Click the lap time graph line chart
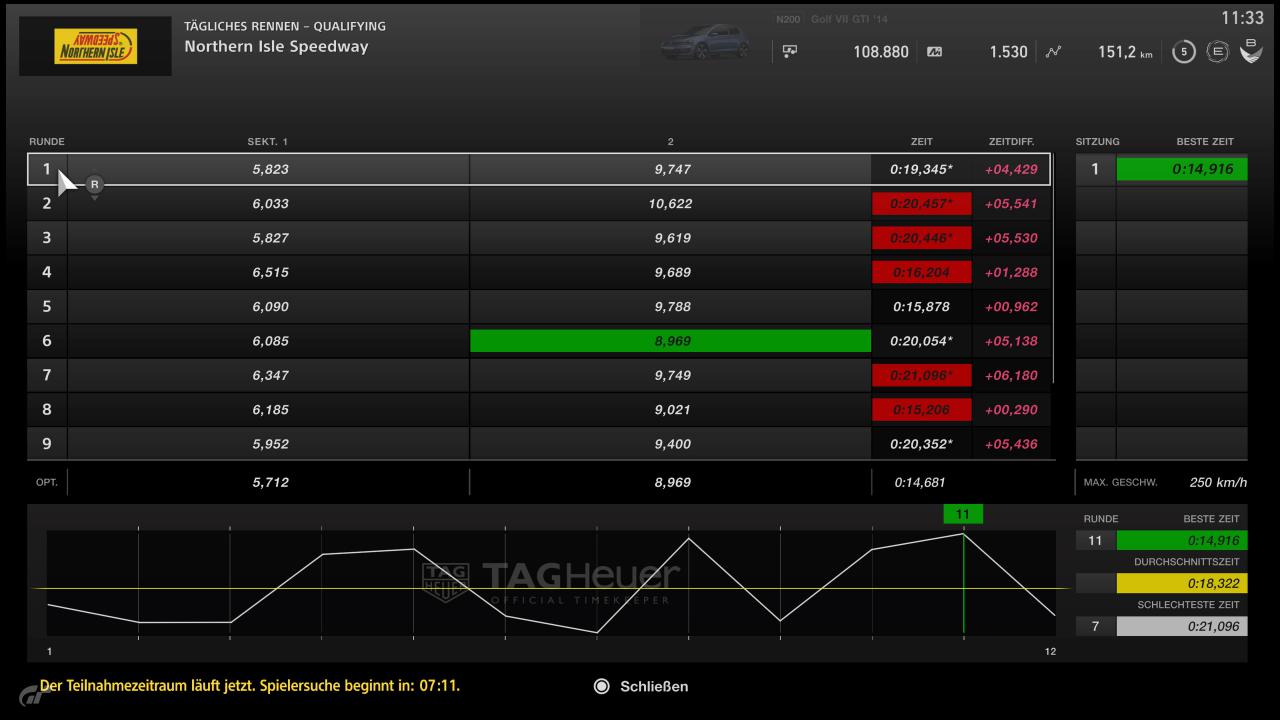 551,583
